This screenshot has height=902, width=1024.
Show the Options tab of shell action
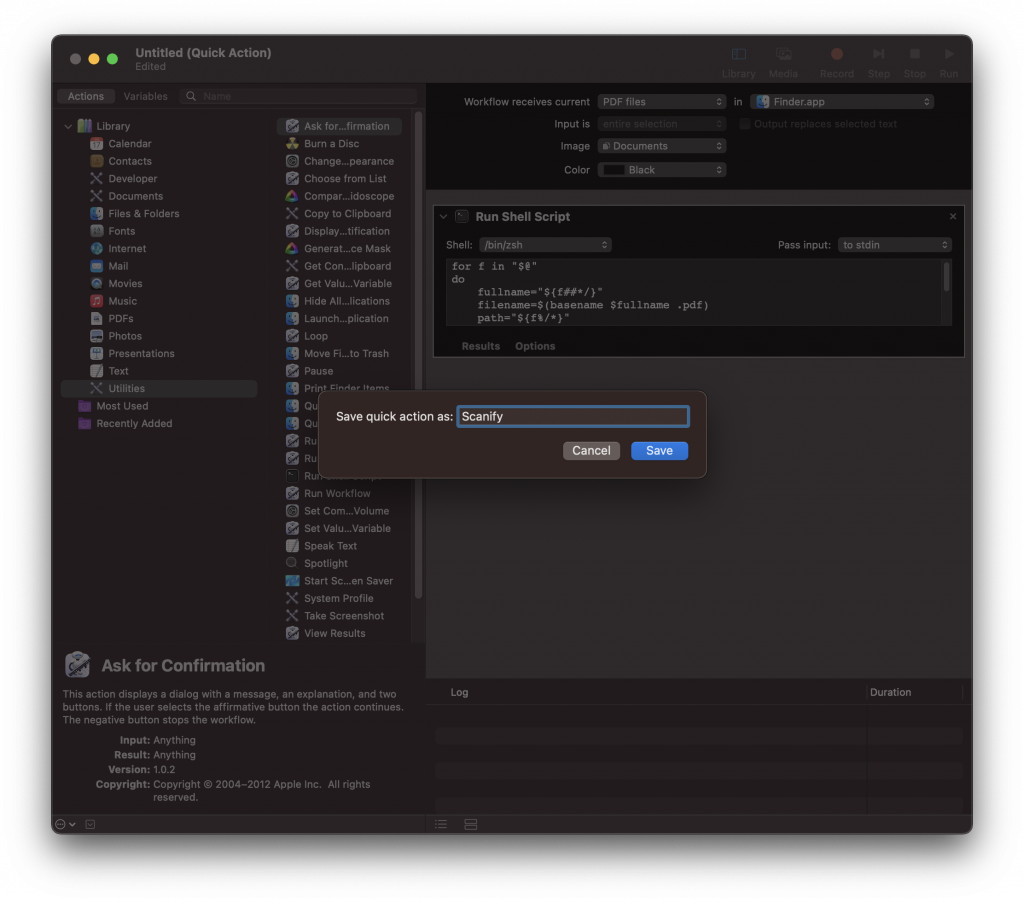(535, 346)
